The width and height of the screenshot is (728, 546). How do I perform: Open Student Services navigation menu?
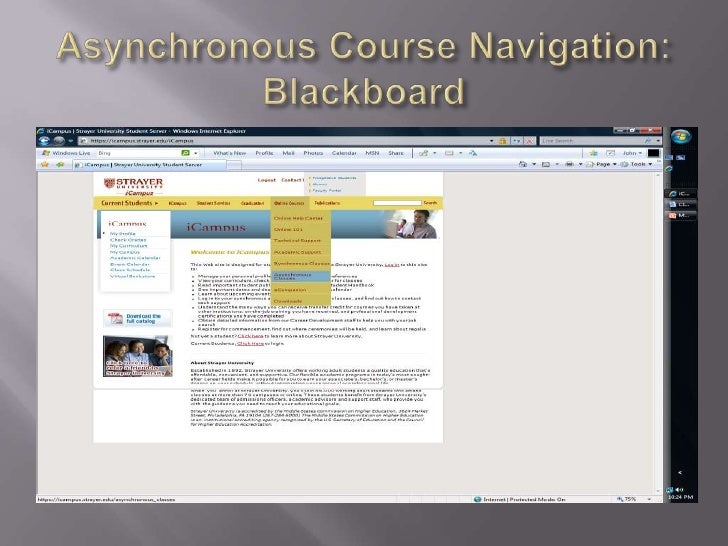pyautogui.click(x=213, y=203)
